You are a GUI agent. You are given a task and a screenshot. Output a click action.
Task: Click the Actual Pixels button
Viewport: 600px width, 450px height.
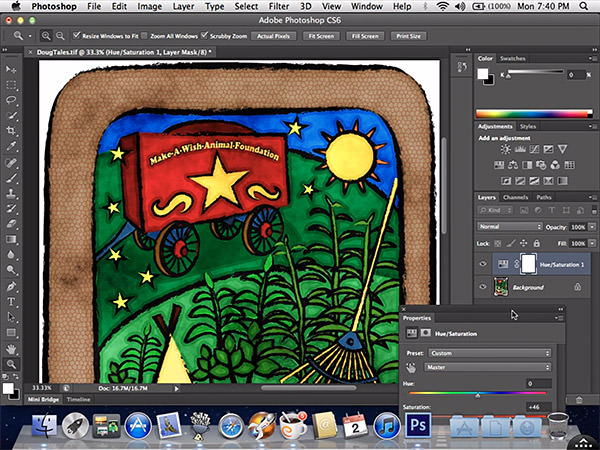click(273, 36)
